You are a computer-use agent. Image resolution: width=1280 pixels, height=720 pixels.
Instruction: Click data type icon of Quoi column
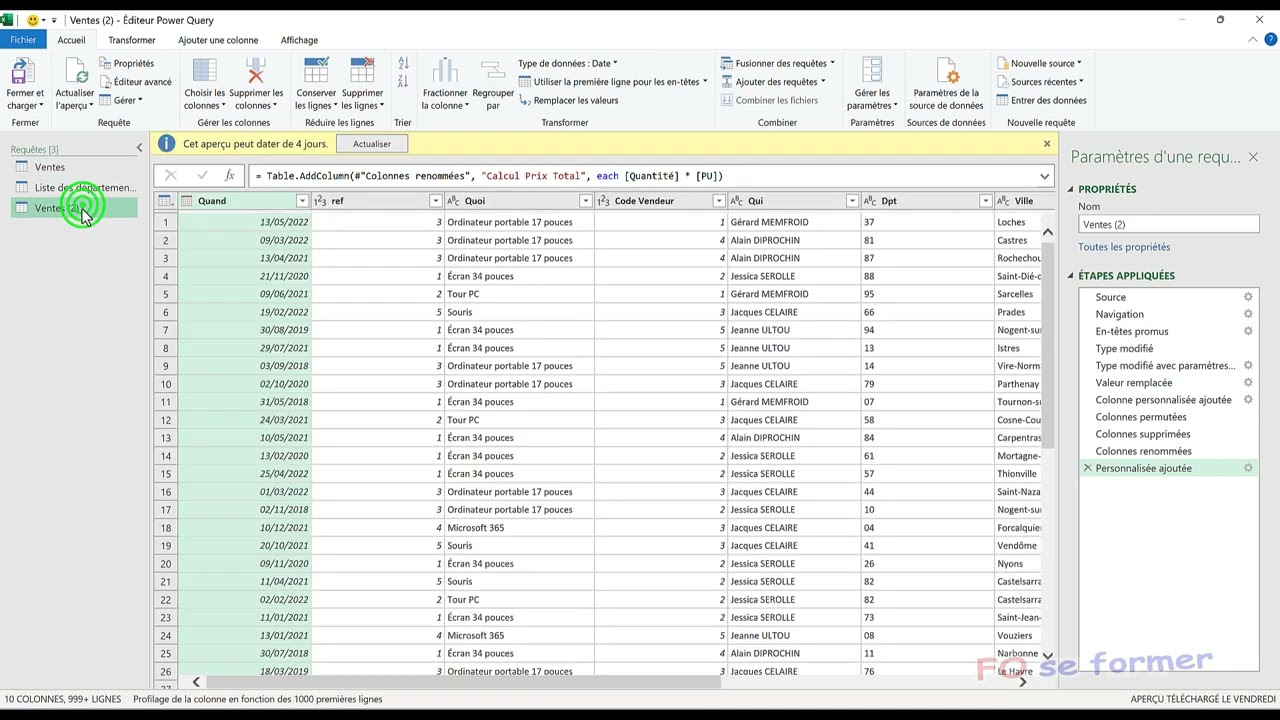[453, 201]
